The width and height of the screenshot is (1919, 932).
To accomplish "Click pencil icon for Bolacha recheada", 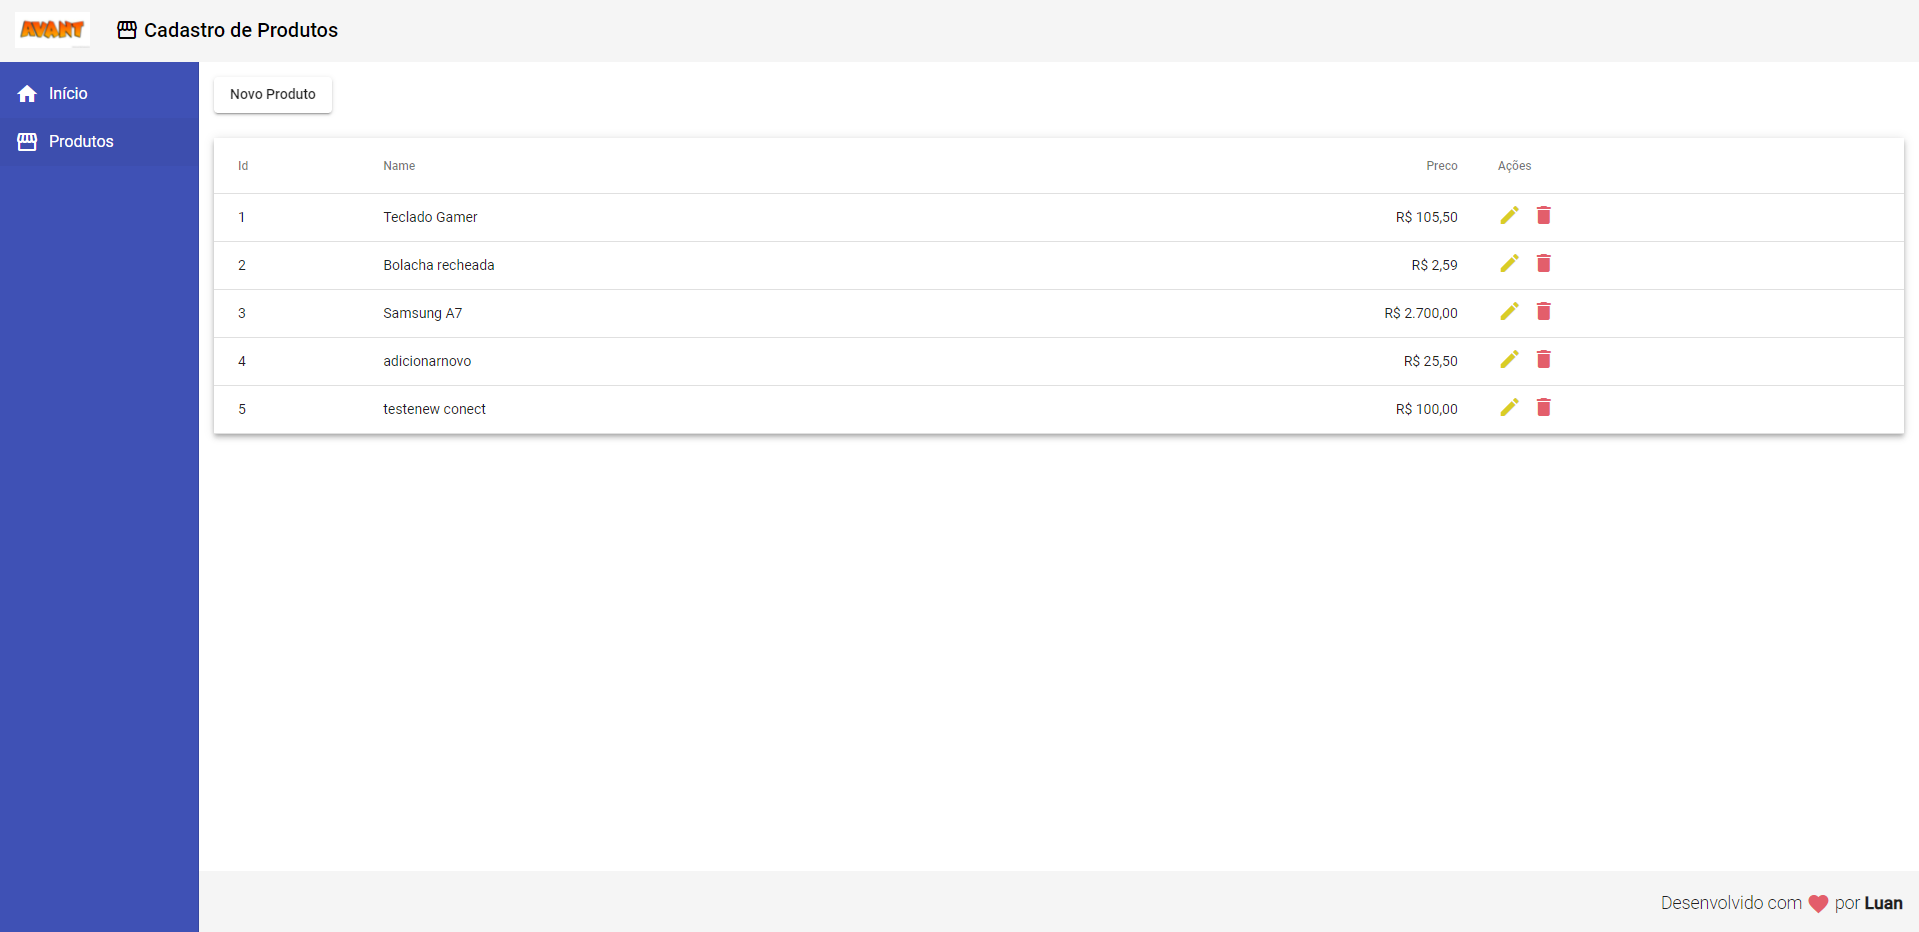I will point(1509,264).
